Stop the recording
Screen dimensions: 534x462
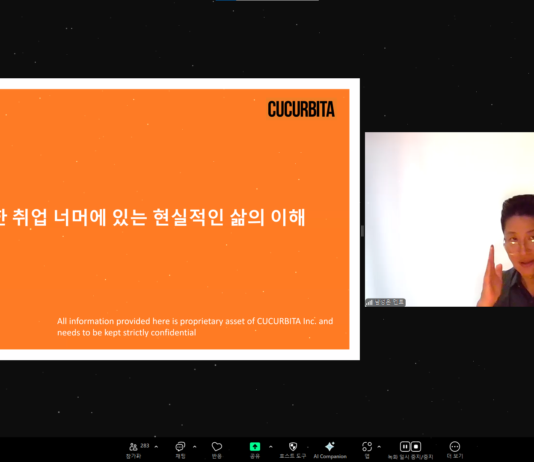pos(416,446)
